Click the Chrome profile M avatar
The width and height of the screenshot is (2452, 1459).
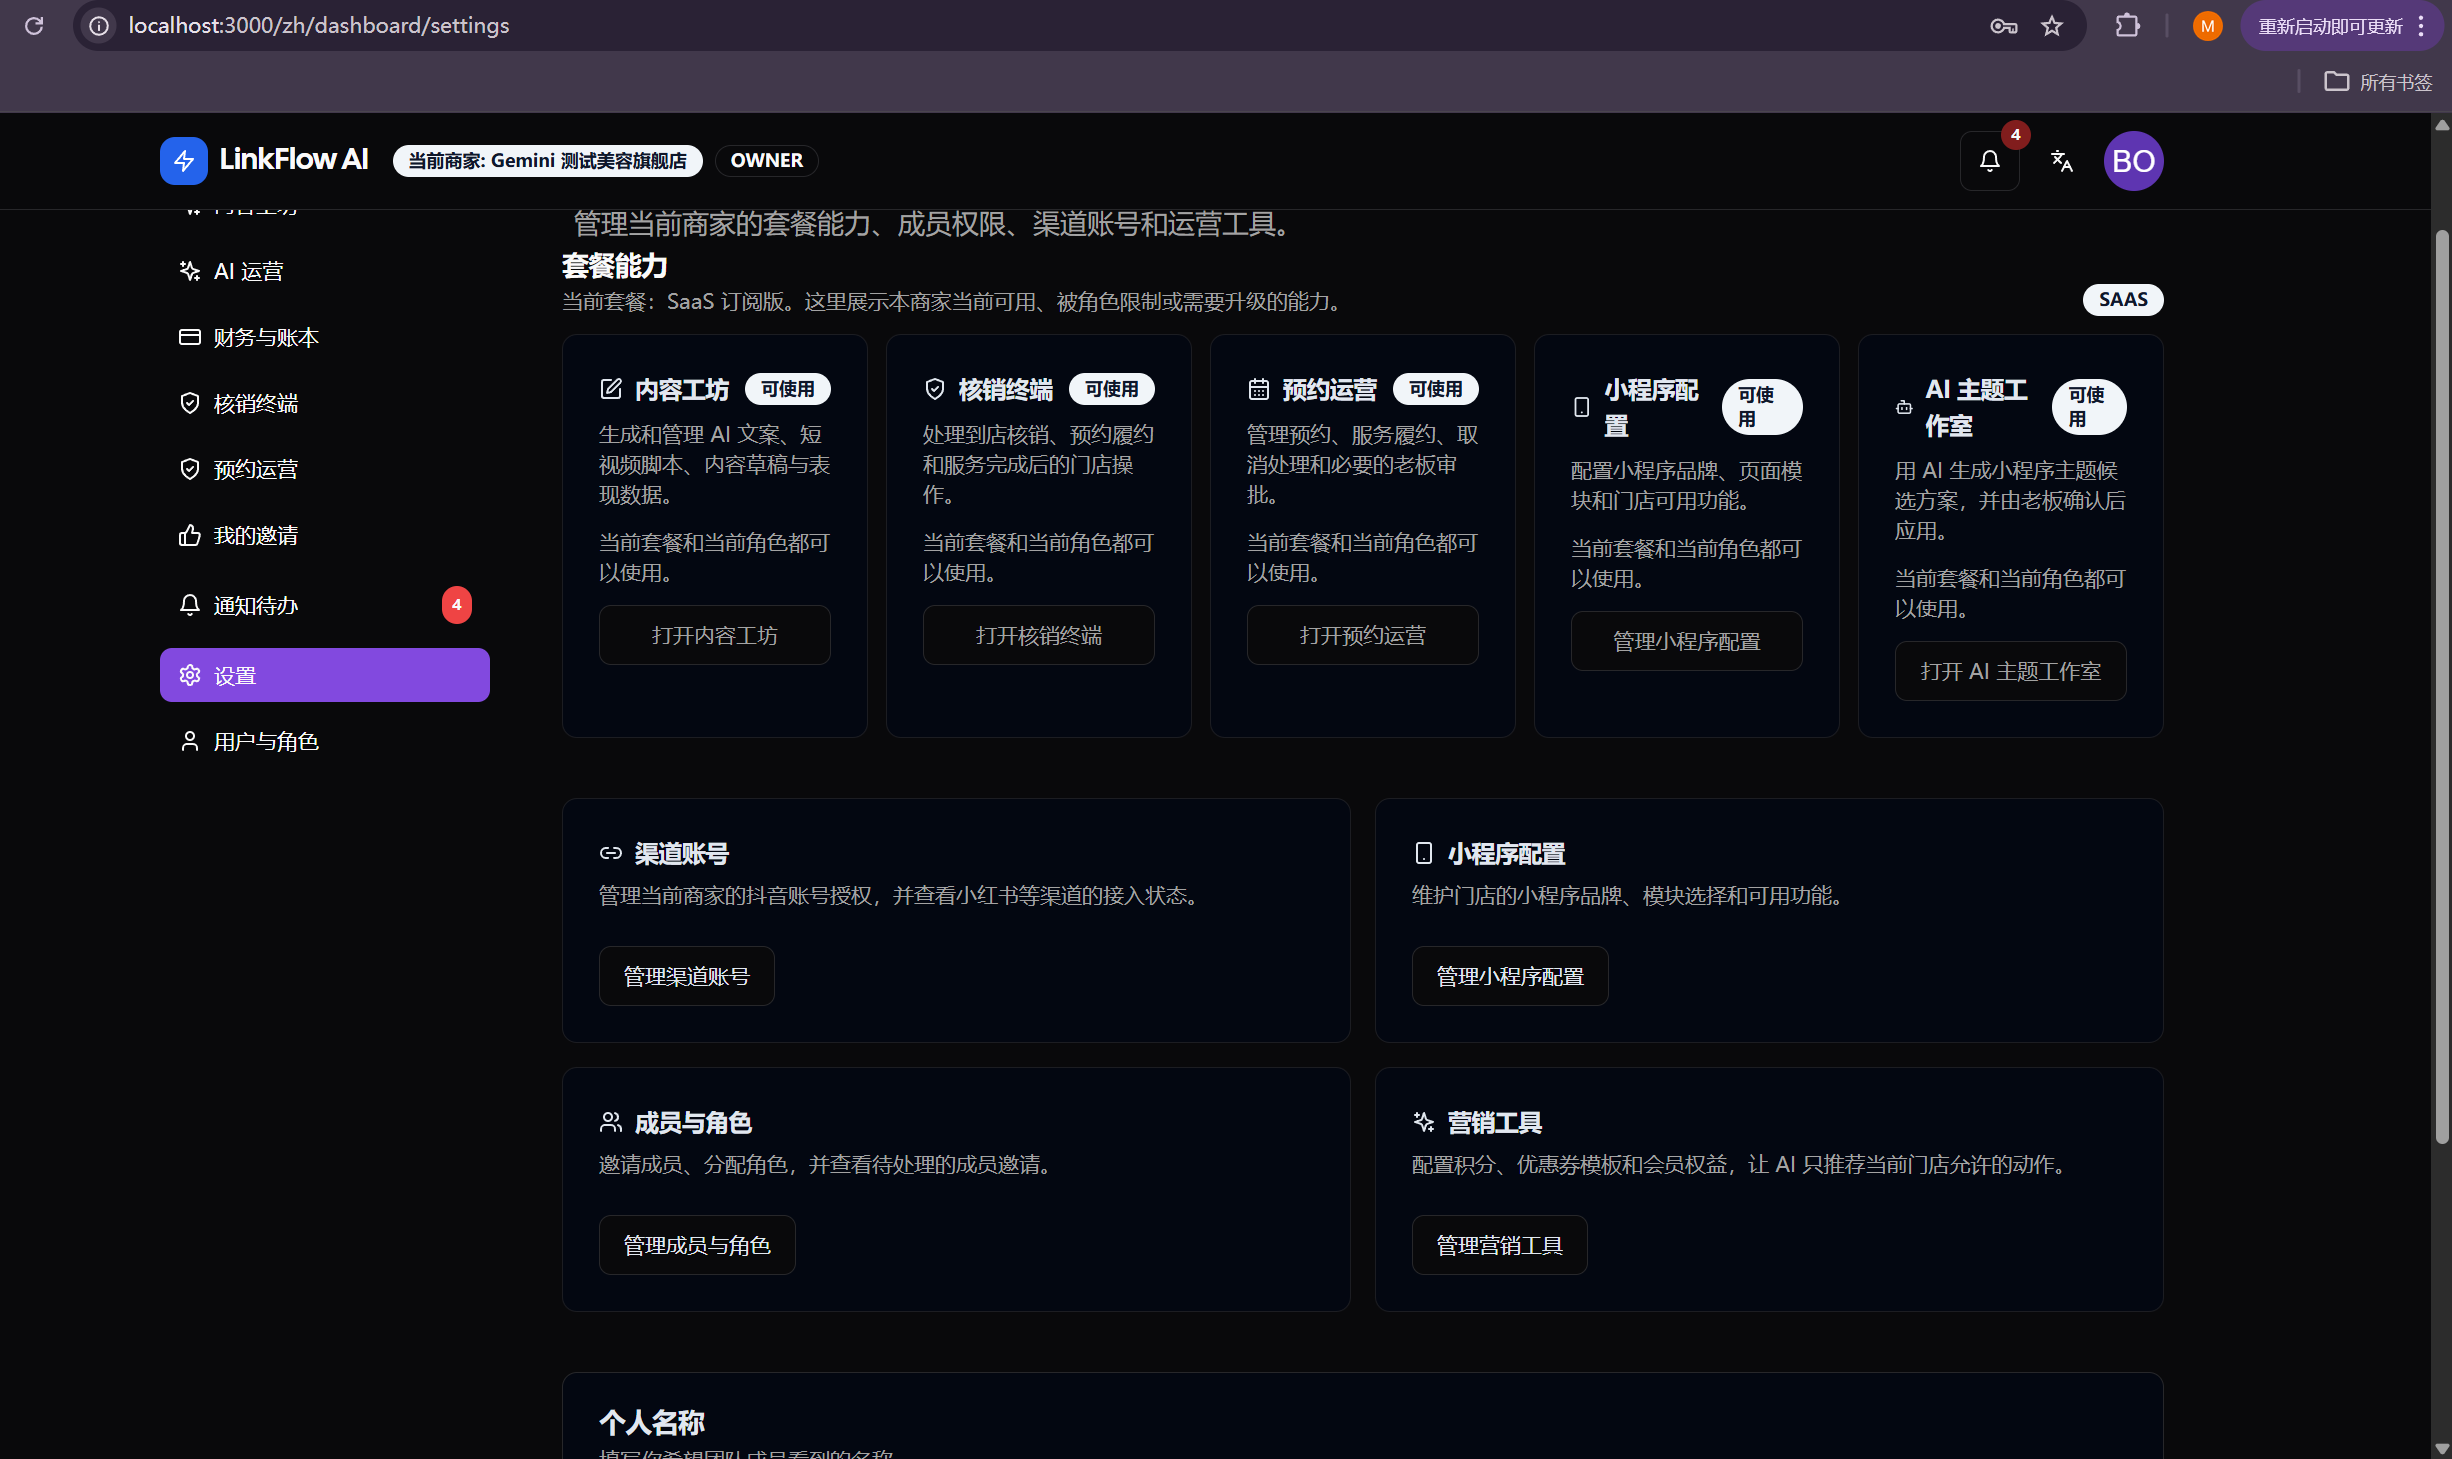[2207, 26]
